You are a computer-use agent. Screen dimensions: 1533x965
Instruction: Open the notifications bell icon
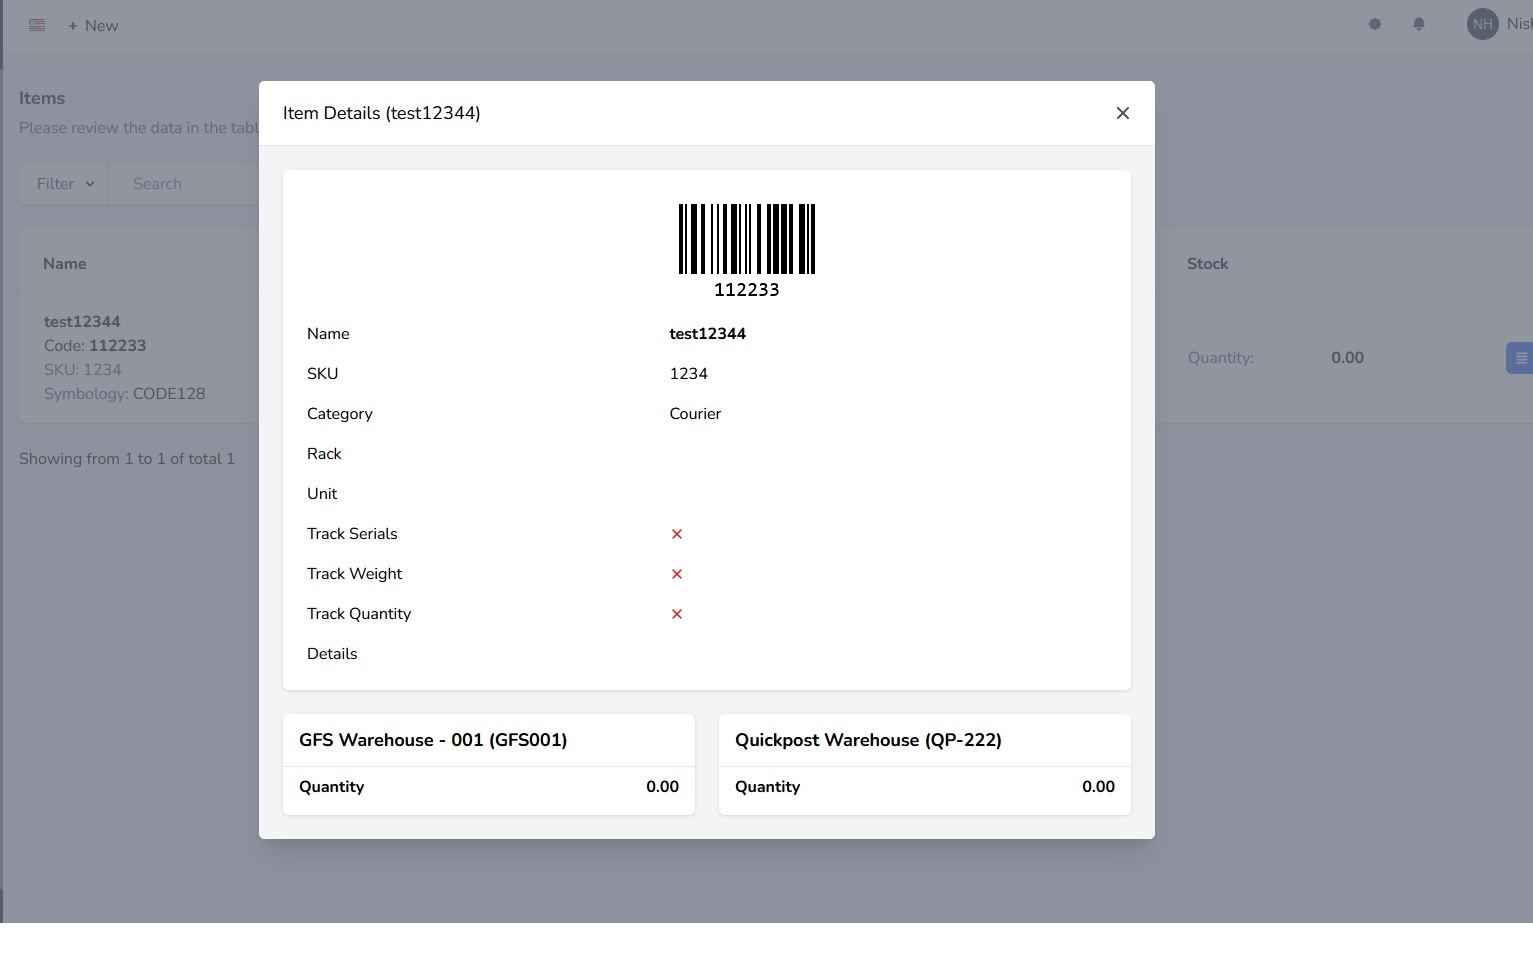point(1419,24)
